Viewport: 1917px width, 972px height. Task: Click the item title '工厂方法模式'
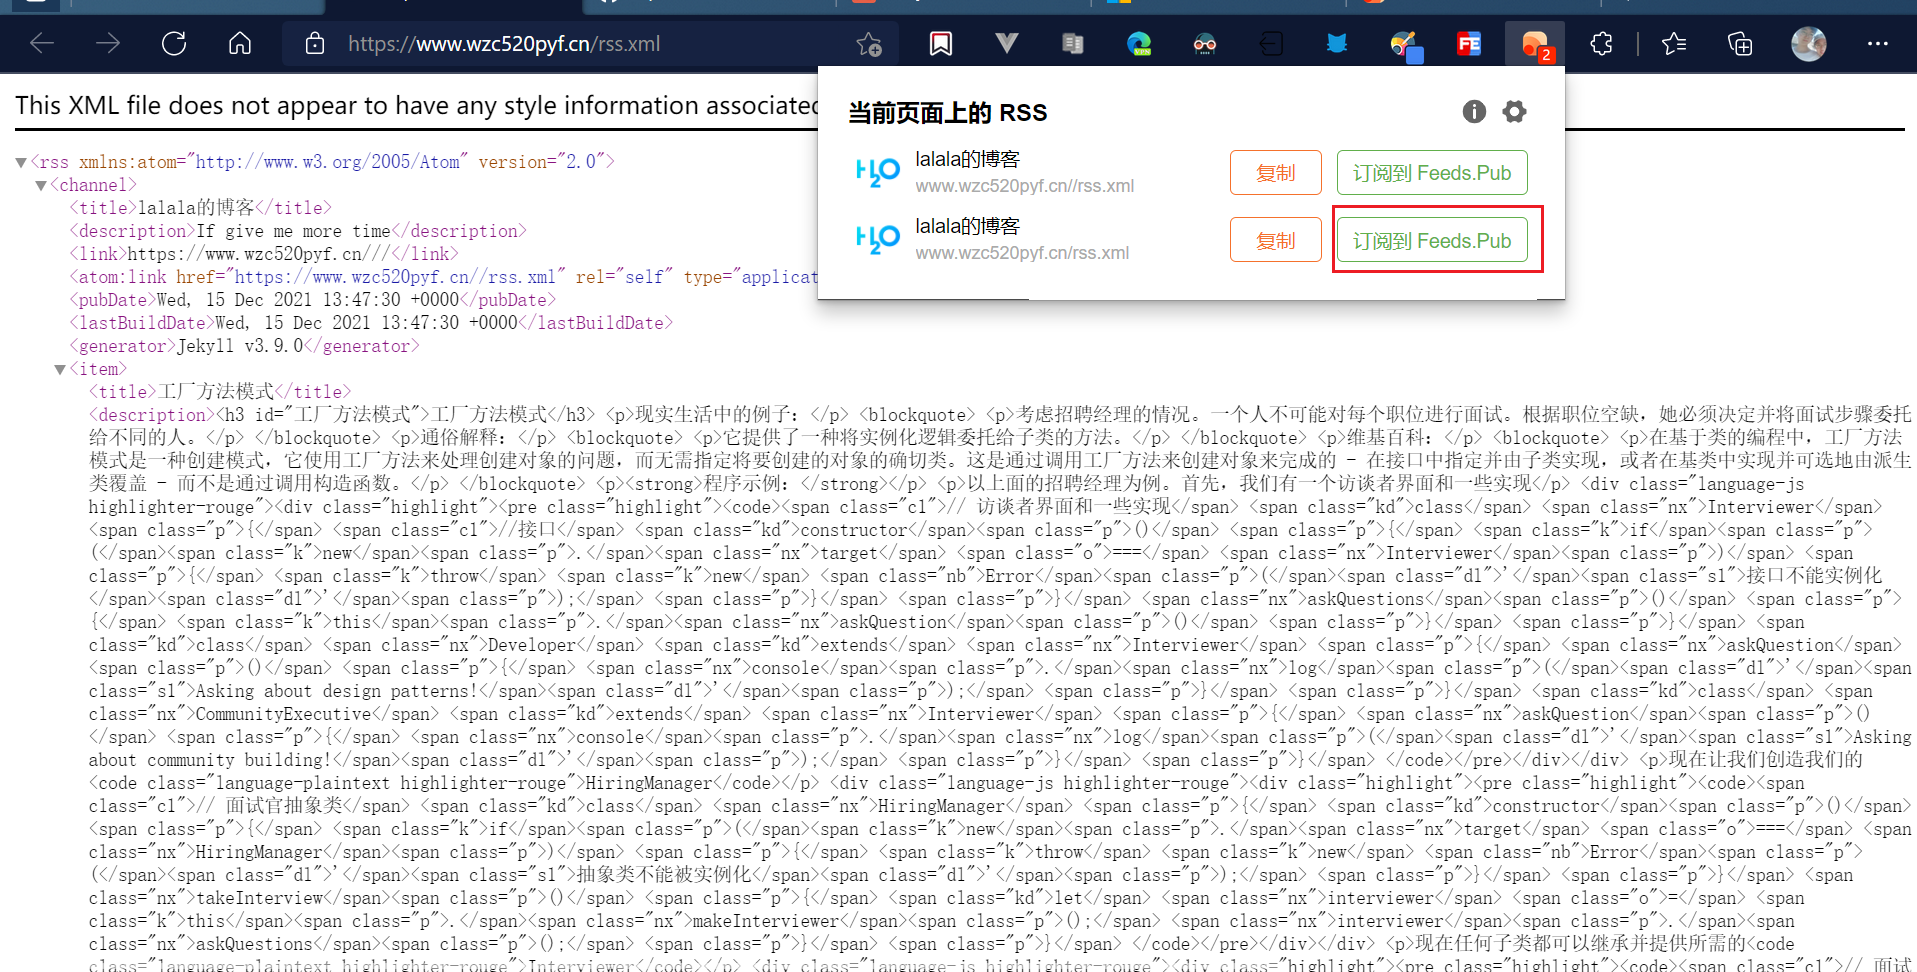point(216,392)
